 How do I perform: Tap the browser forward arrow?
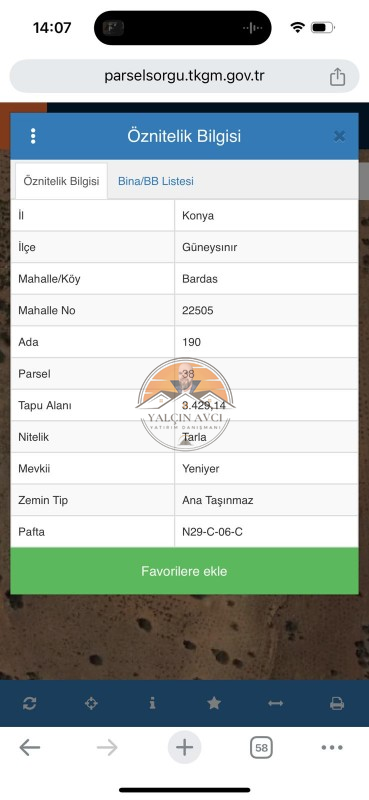click(107, 748)
